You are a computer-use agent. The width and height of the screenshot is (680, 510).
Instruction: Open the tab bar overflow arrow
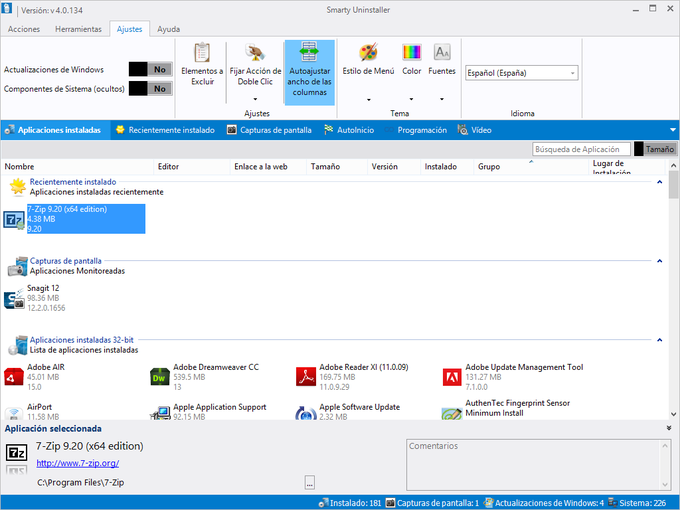coord(673,130)
